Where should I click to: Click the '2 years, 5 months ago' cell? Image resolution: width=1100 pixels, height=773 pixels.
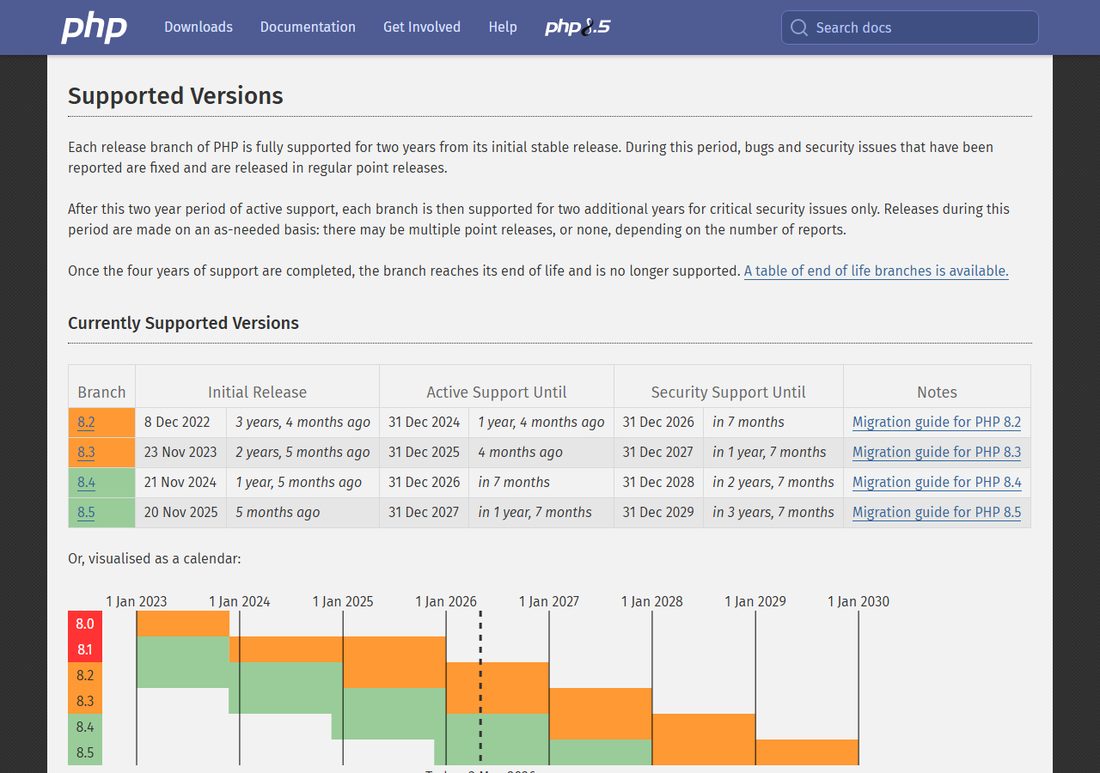(303, 452)
